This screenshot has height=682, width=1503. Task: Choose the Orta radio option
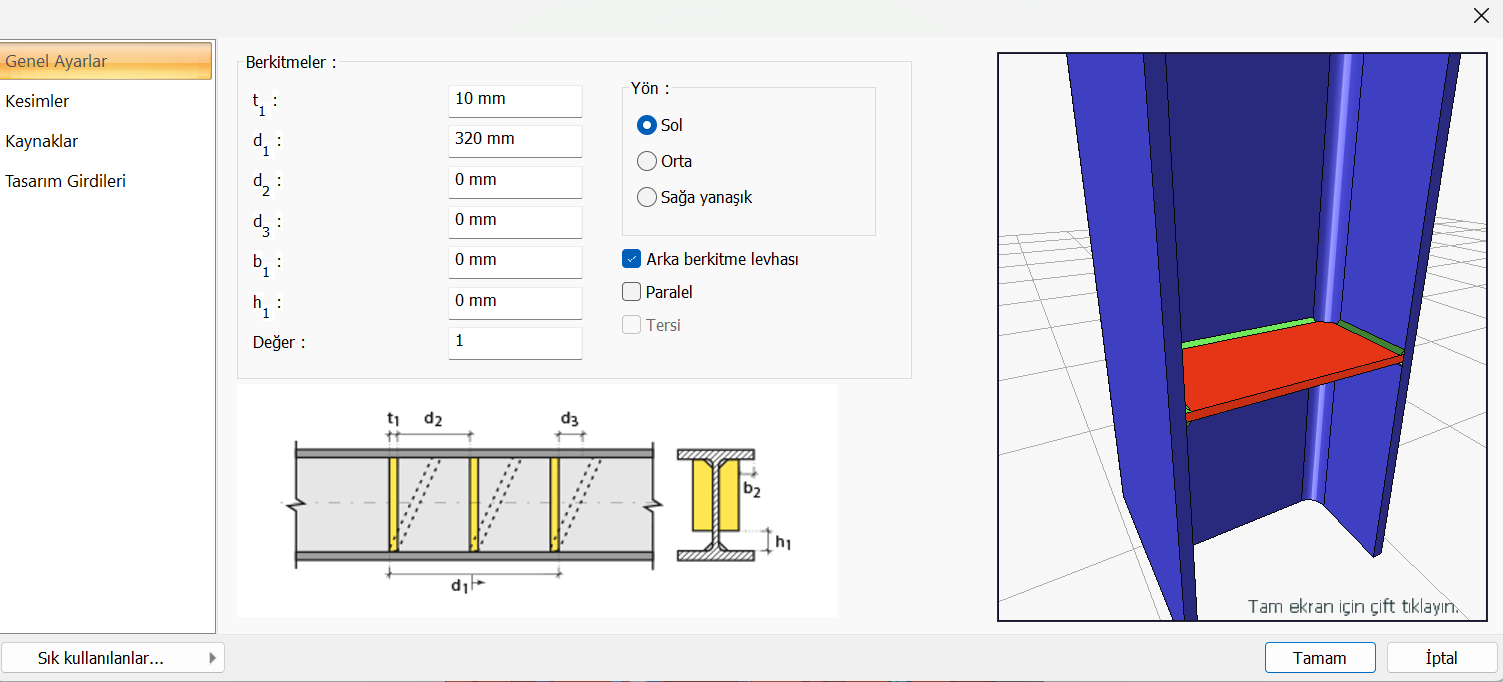coord(647,161)
